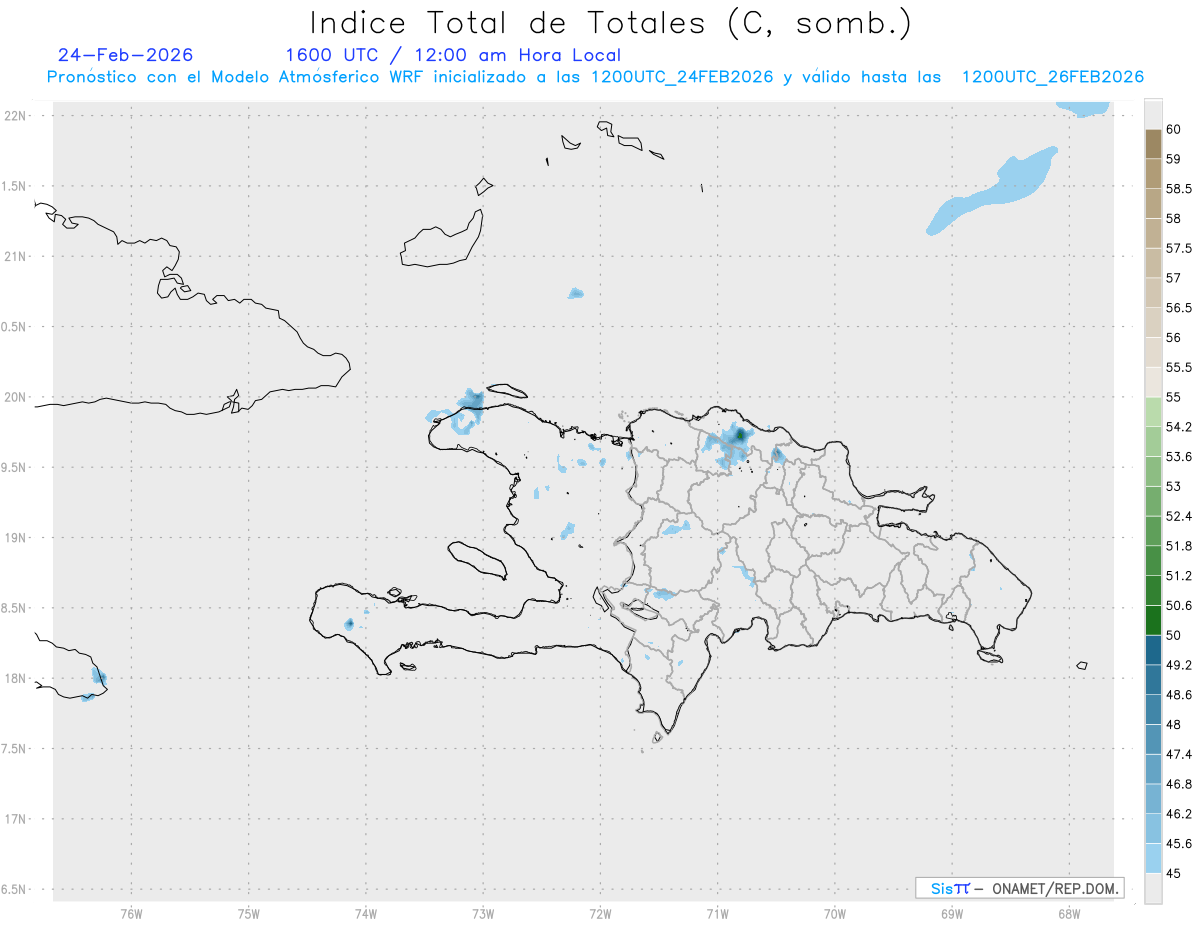
Task: Click the '19N' latitude label
Action: coord(15,537)
